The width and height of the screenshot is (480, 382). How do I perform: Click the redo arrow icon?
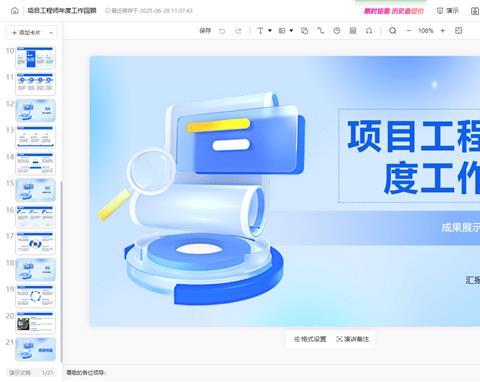[238, 31]
